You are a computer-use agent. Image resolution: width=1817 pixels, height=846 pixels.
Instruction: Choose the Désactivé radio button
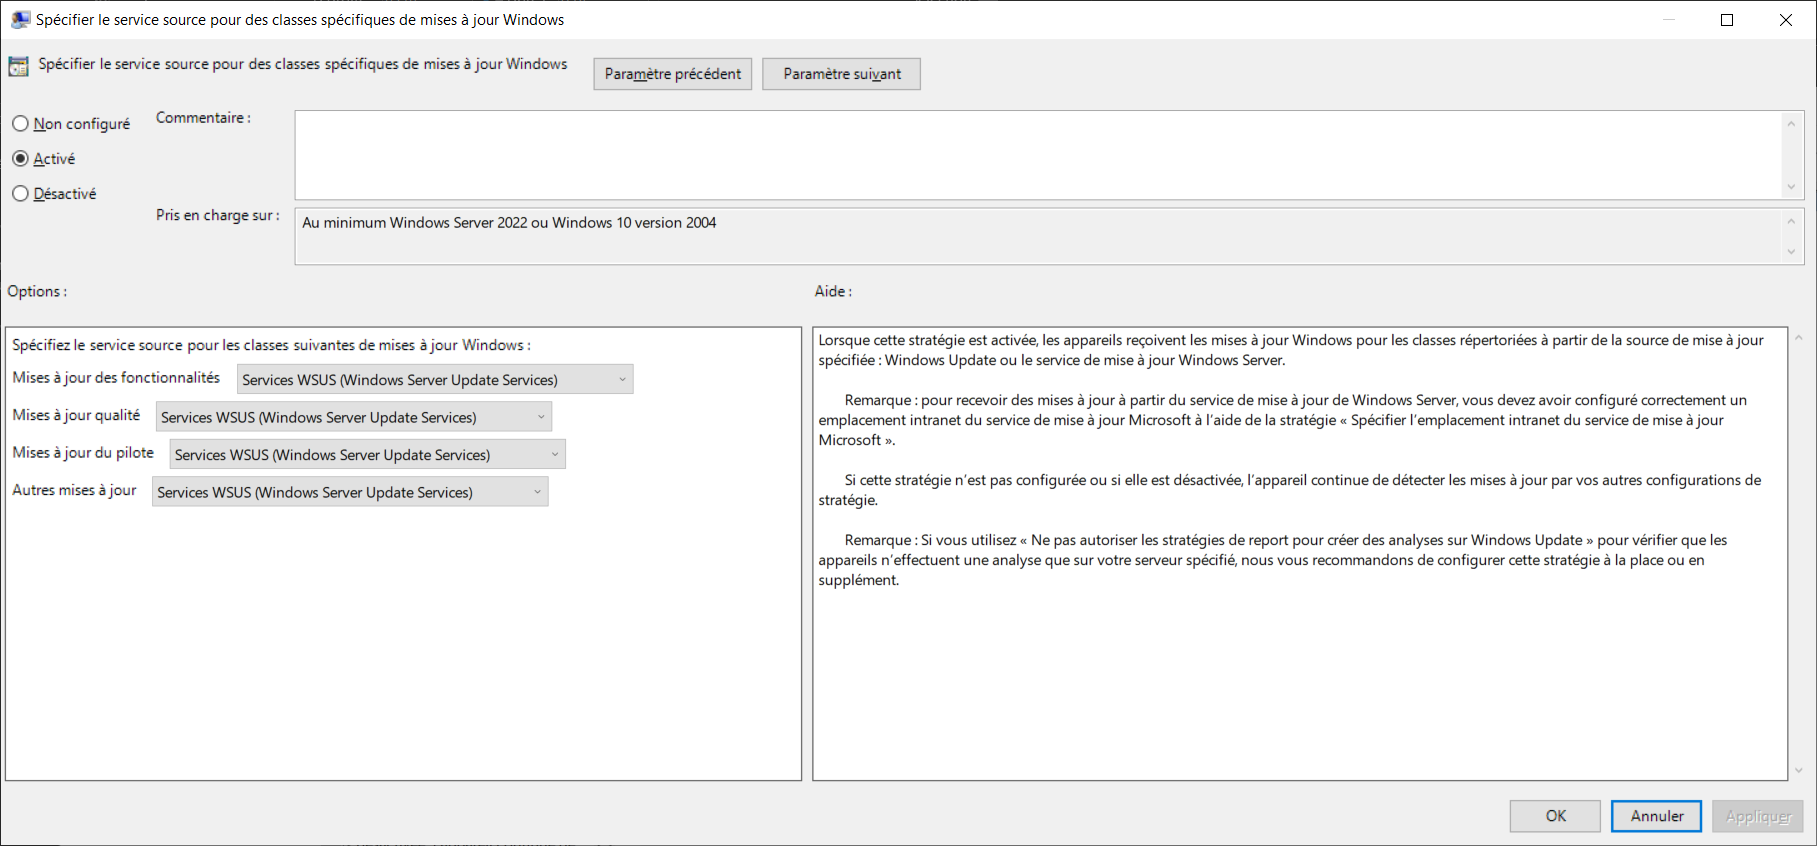pos(21,194)
